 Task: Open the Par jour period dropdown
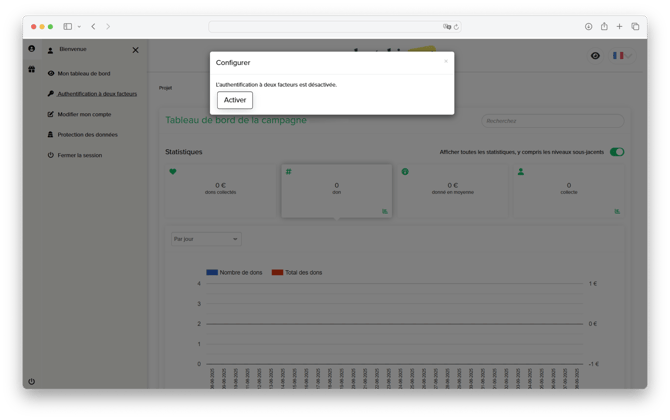coord(206,239)
